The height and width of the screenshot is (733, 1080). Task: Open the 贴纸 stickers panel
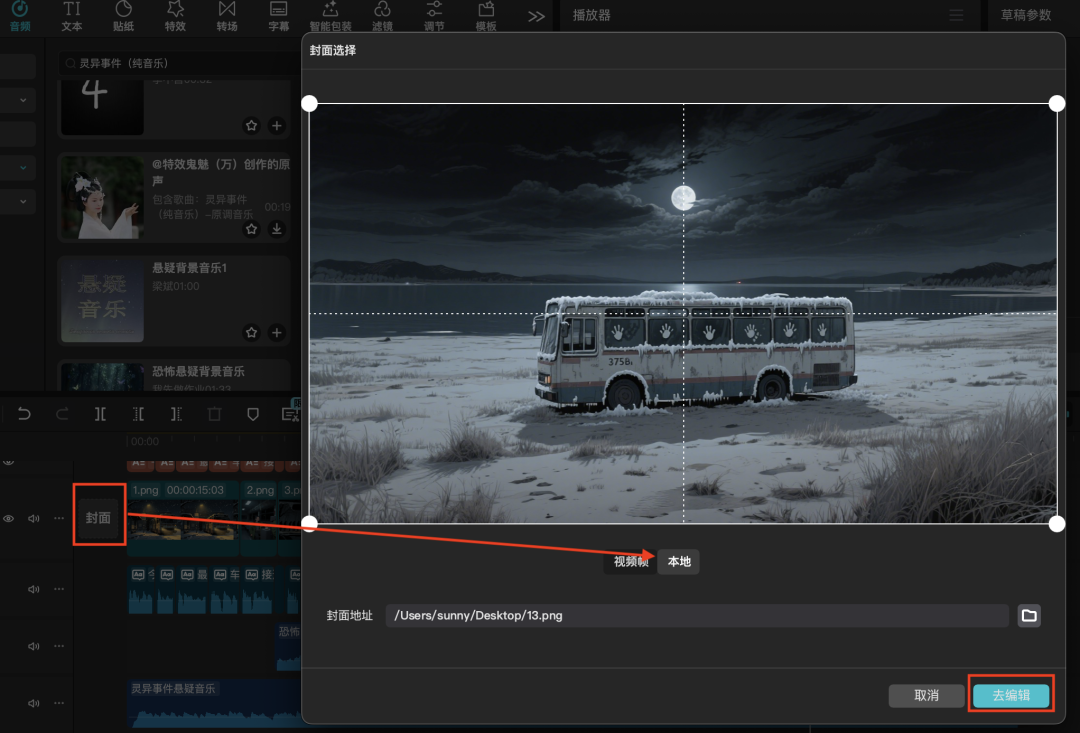click(x=123, y=16)
